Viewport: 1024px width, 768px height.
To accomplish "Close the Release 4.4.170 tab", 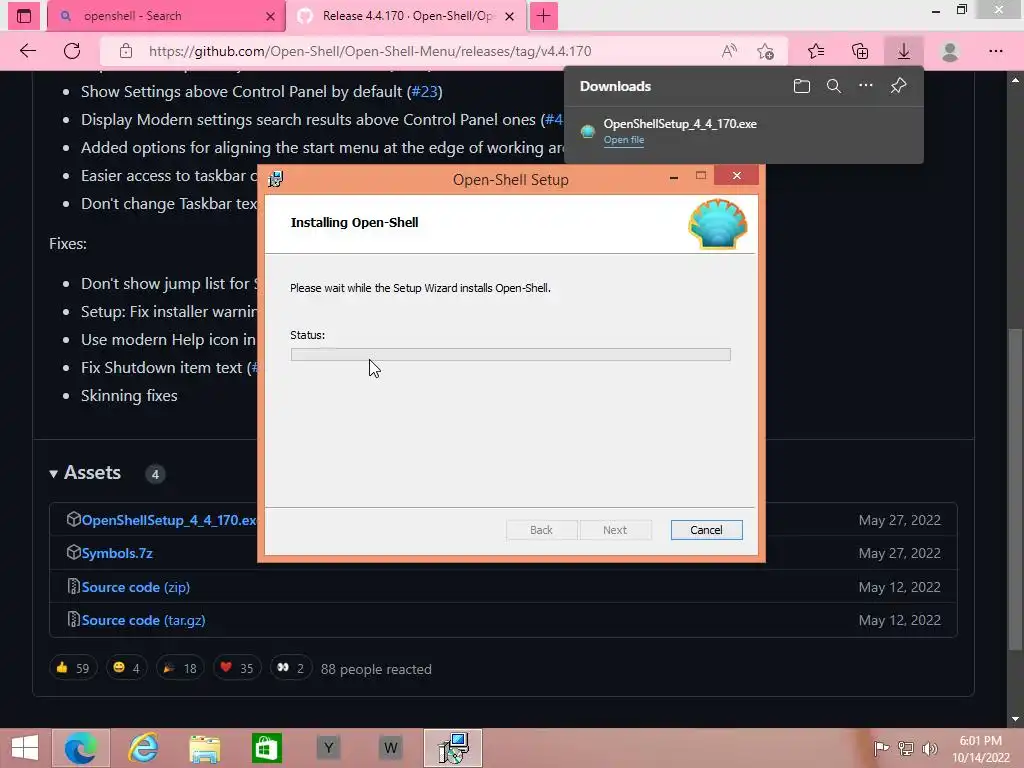I will [509, 16].
